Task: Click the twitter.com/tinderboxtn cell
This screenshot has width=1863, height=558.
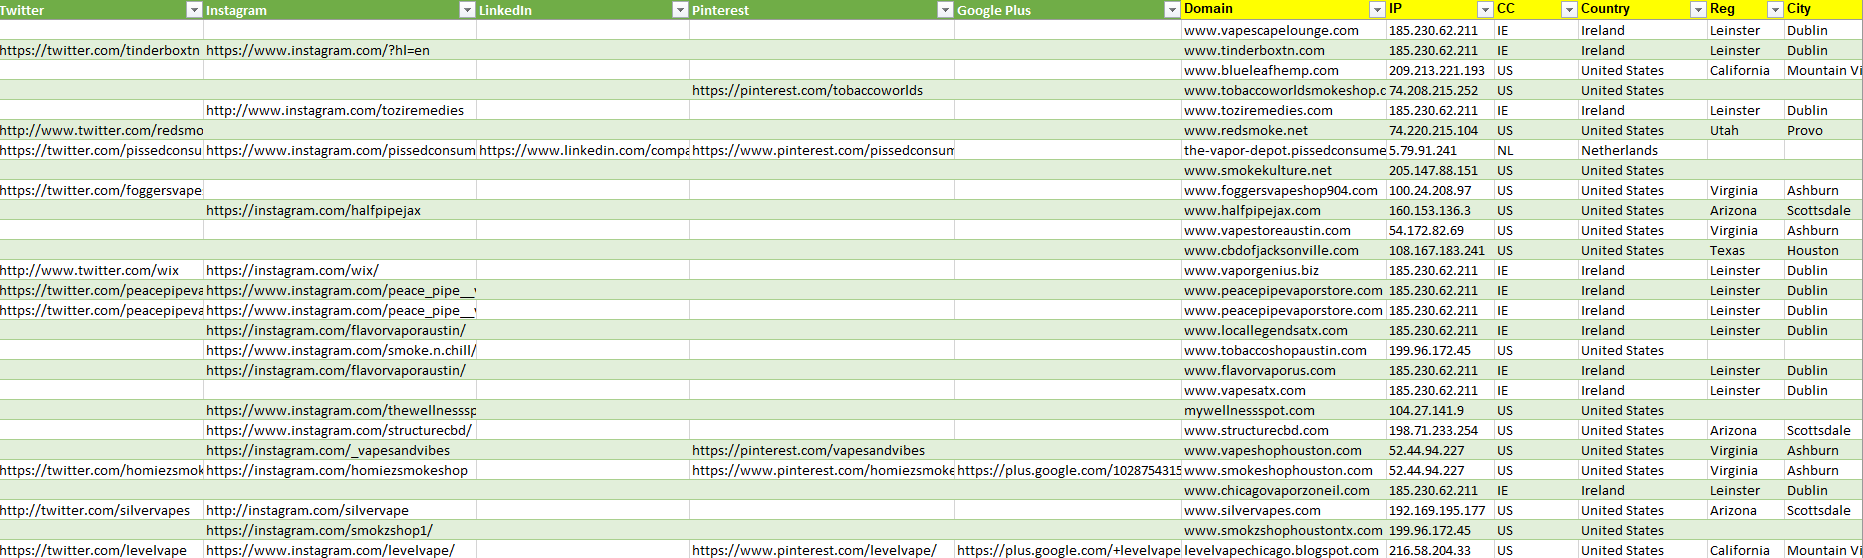Action: click(x=101, y=50)
